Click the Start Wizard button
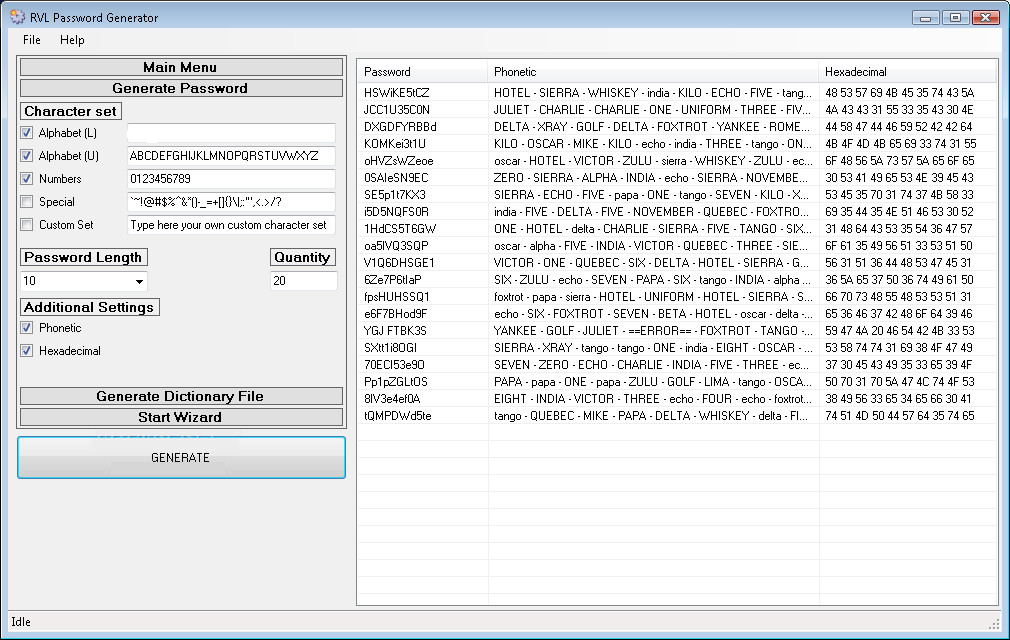Screen dimensions: 1010x640 181,417
